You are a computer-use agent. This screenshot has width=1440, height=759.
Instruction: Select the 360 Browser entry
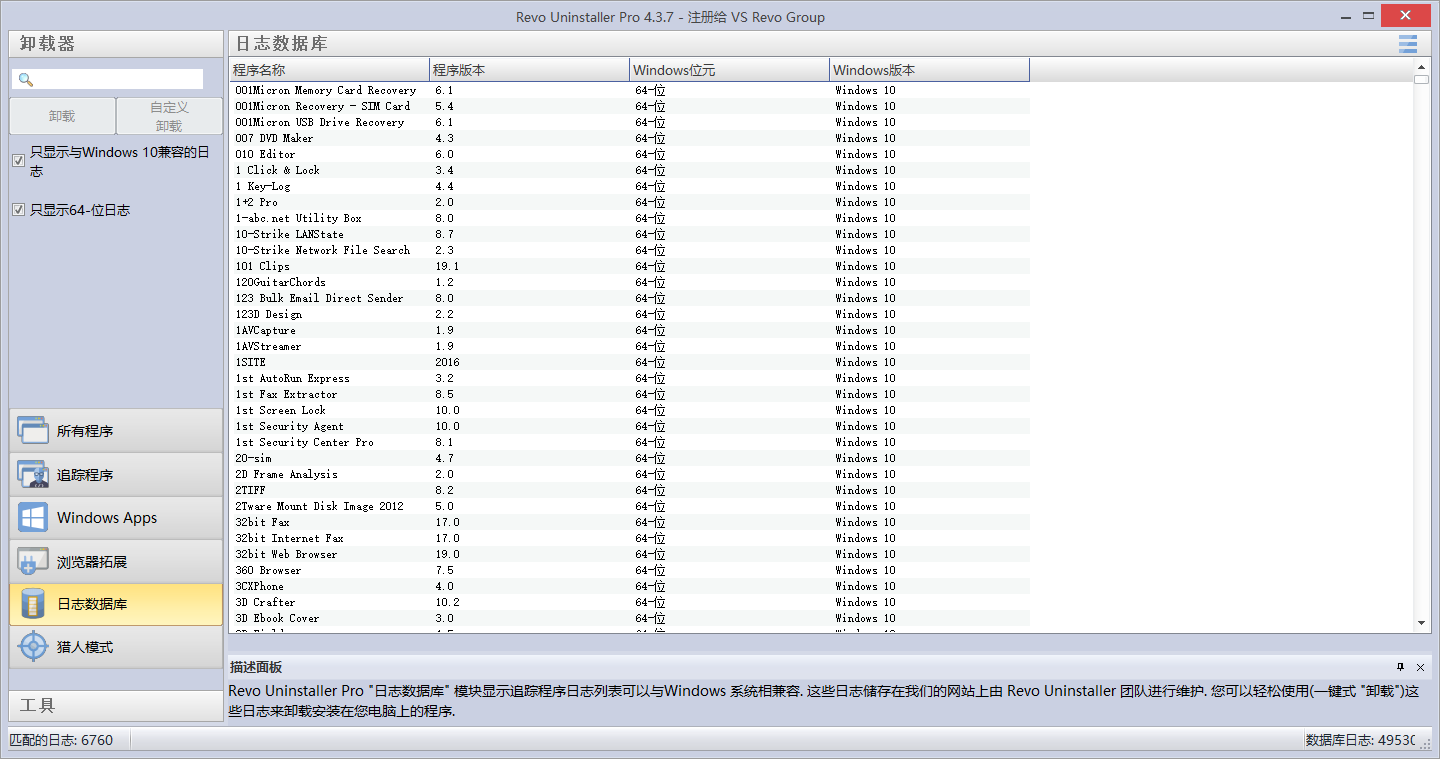click(630, 570)
